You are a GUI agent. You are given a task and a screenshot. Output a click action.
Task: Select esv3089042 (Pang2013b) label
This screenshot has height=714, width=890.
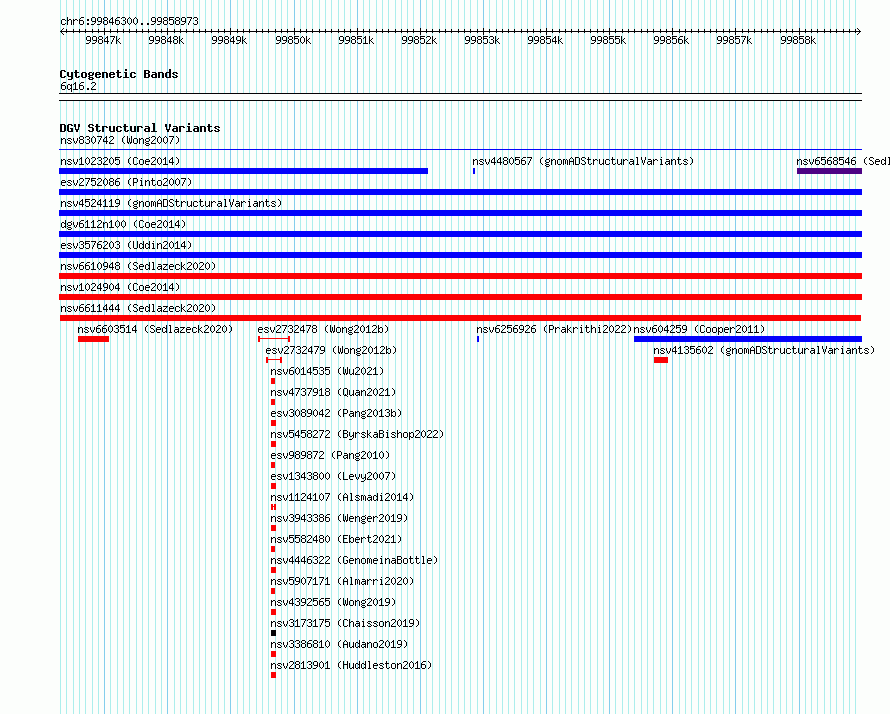click(336, 413)
